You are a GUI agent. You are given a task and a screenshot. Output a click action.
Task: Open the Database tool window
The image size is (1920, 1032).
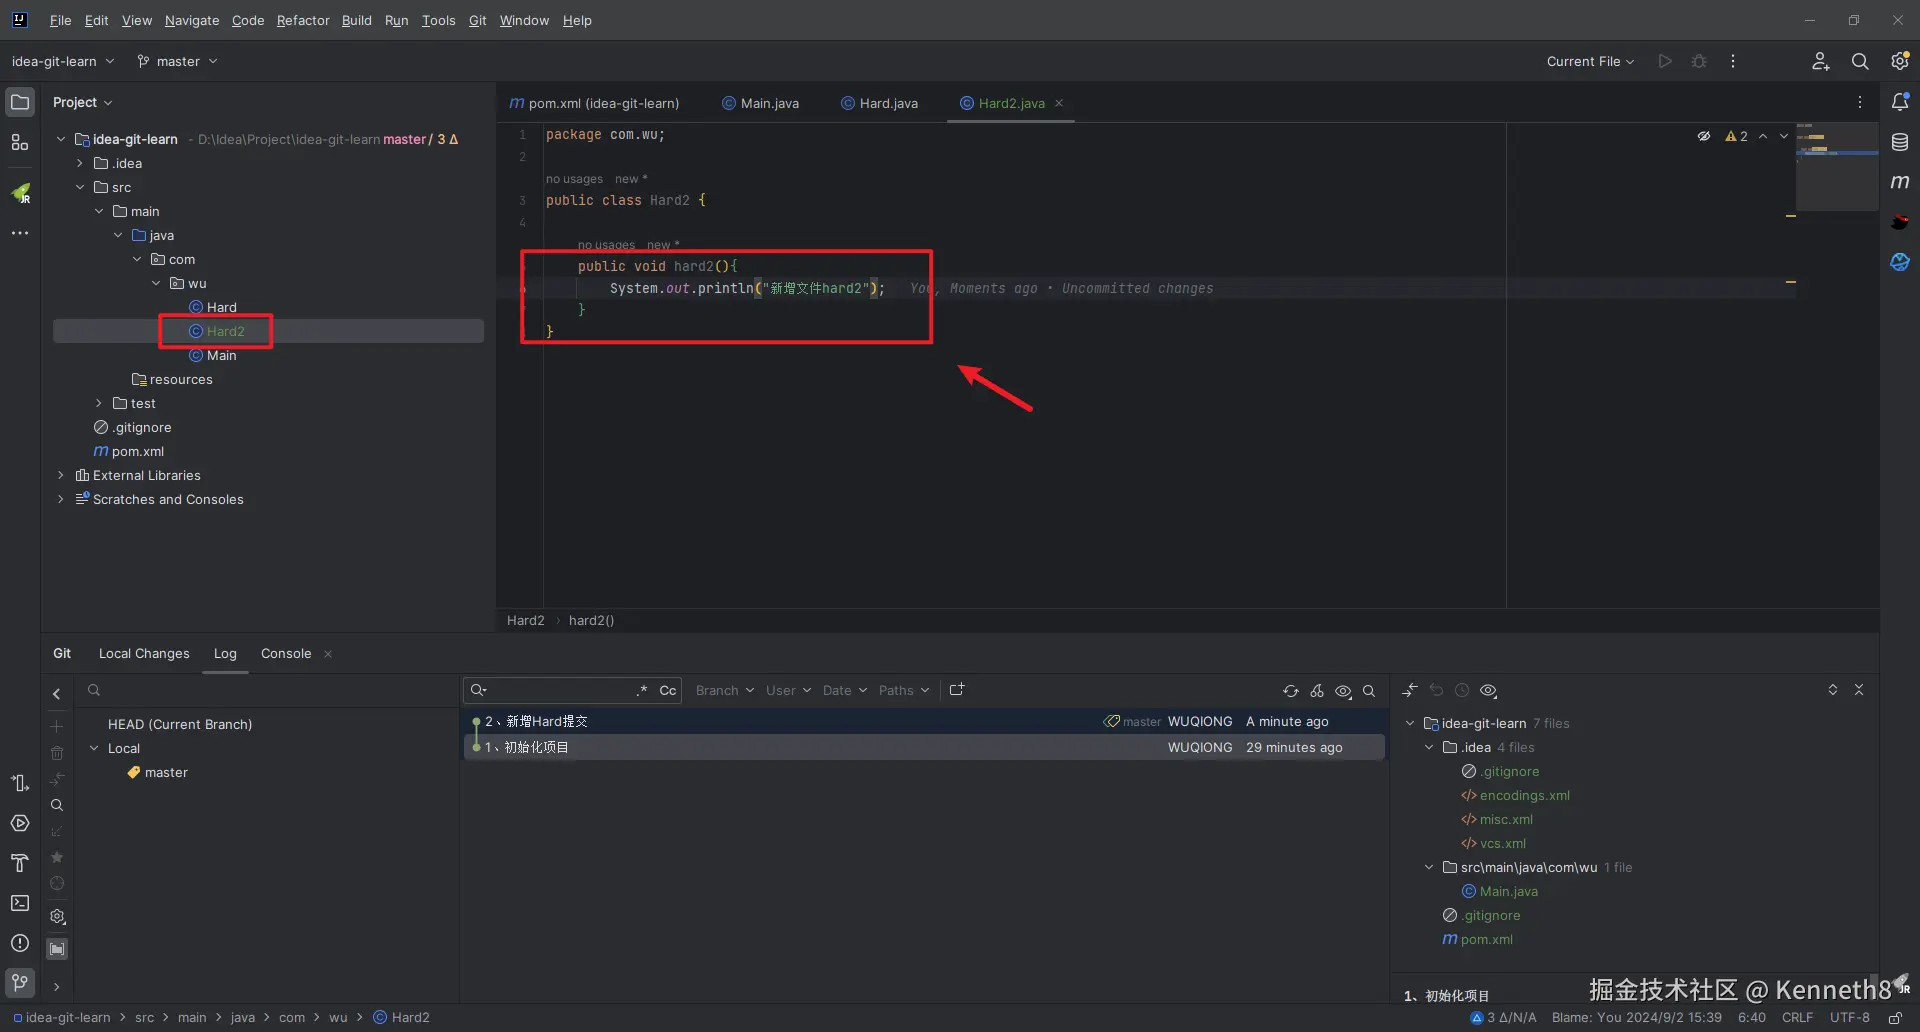click(1900, 142)
